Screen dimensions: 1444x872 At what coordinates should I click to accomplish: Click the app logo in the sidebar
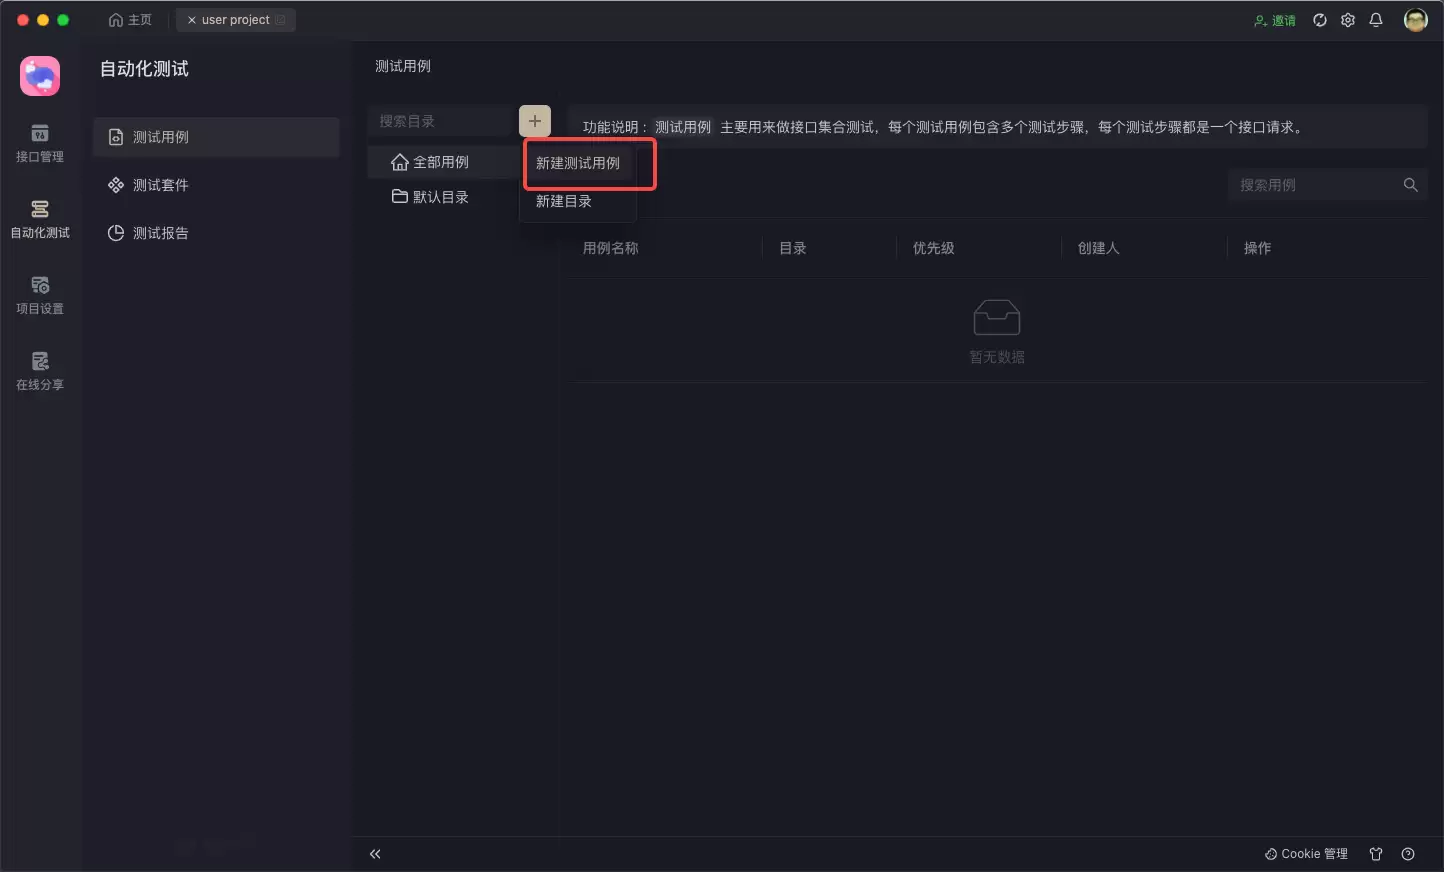tap(40, 76)
